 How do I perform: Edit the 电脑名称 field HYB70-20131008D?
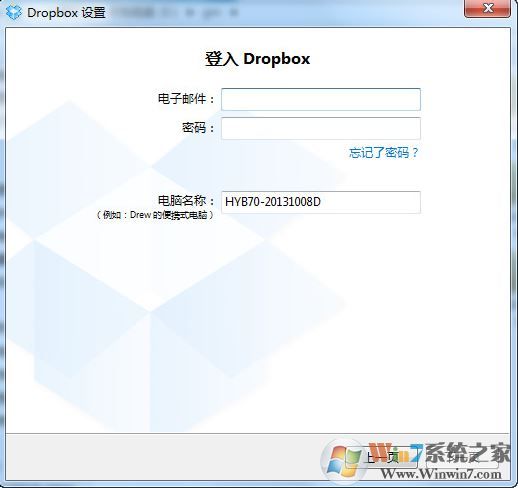[321, 202]
